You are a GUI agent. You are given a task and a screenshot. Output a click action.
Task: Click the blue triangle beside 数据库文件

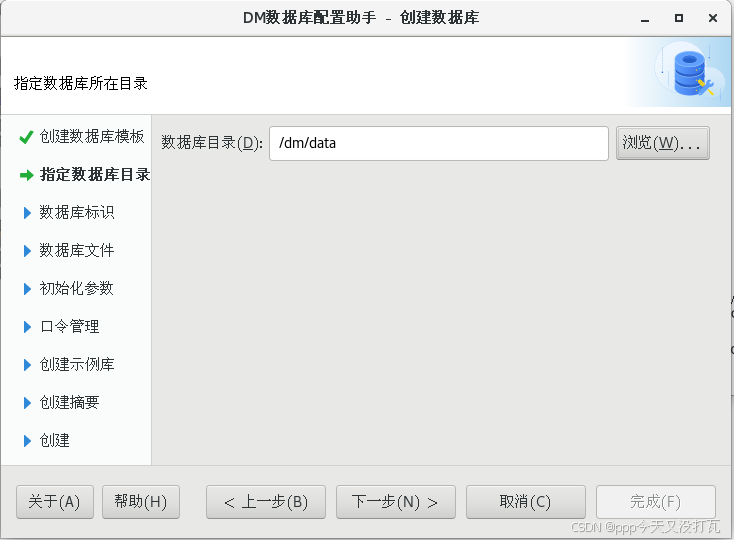(27, 251)
